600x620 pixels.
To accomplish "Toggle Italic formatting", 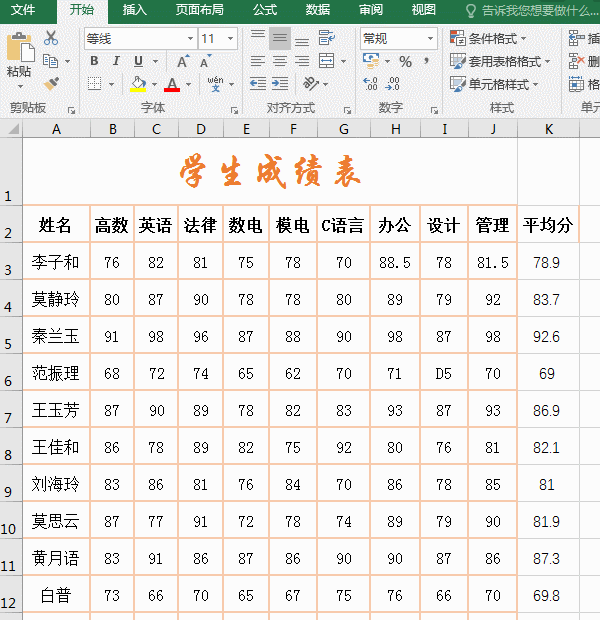I will coord(116,61).
